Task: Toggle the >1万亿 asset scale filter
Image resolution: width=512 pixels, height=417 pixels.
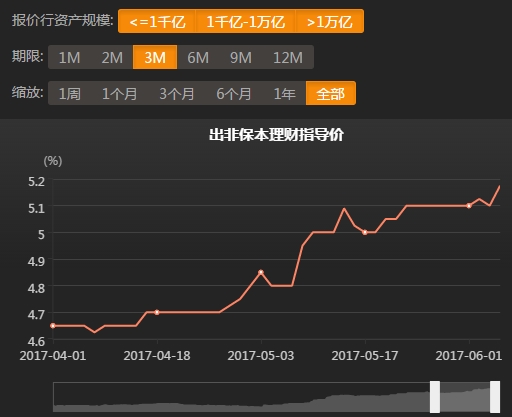Action: click(329, 21)
